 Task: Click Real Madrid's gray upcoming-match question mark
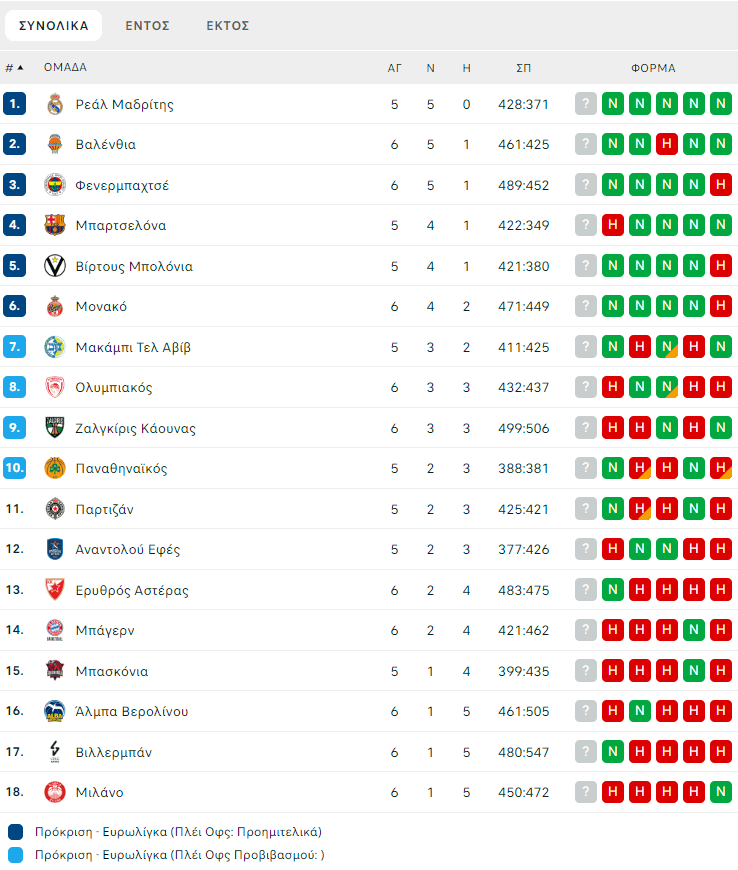(586, 104)
